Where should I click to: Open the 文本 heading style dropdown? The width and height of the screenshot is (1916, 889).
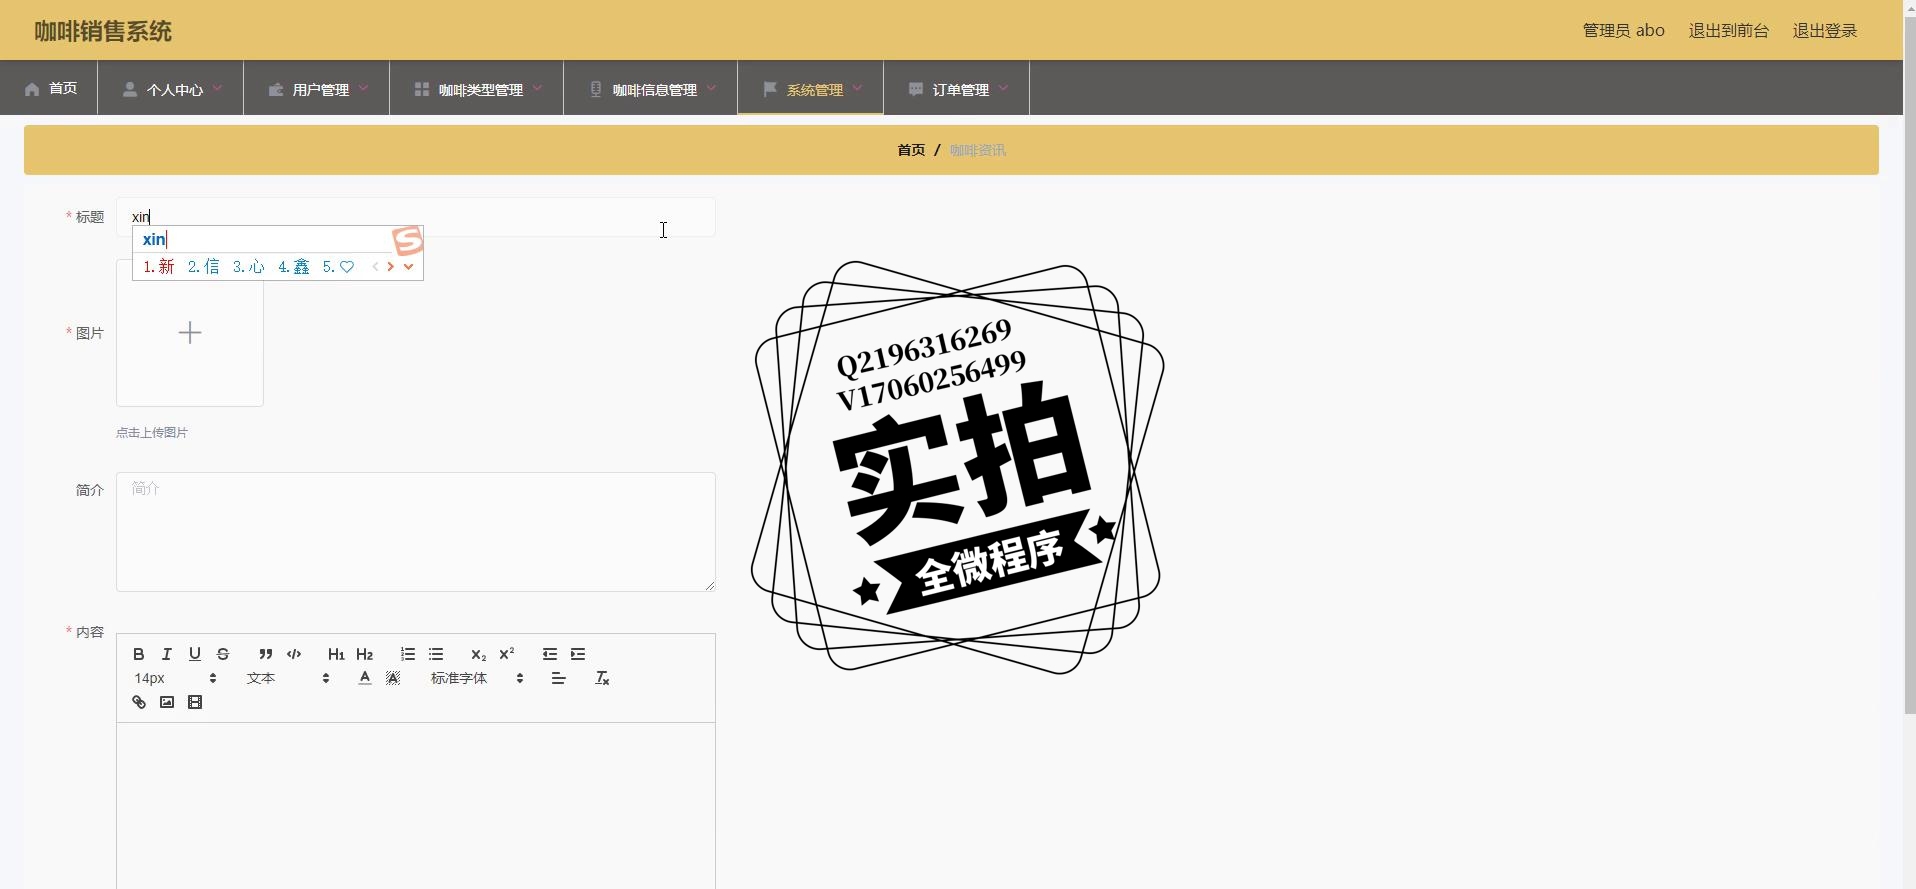coord(288,678)
